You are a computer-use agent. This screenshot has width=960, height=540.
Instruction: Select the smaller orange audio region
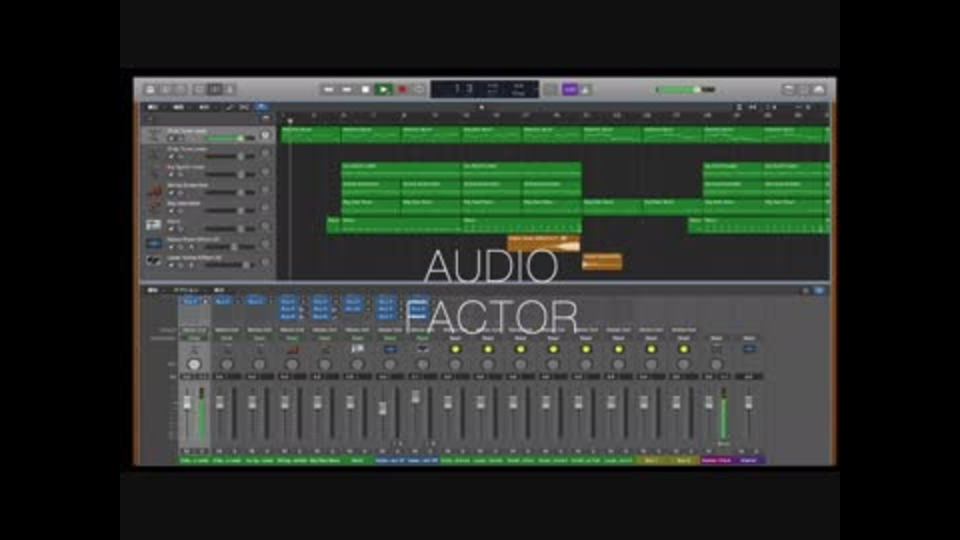tap(602, 261)
